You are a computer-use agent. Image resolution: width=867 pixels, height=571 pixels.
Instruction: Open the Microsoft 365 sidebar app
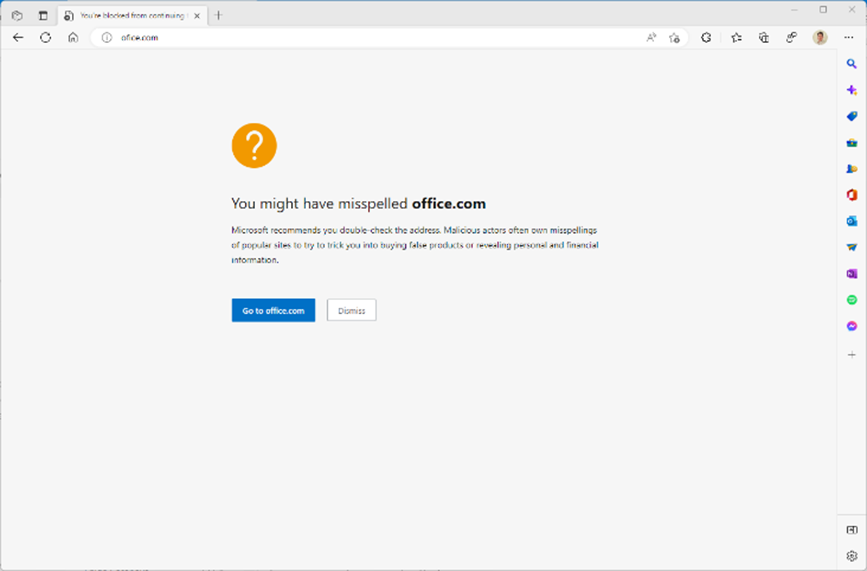[852, 195]
